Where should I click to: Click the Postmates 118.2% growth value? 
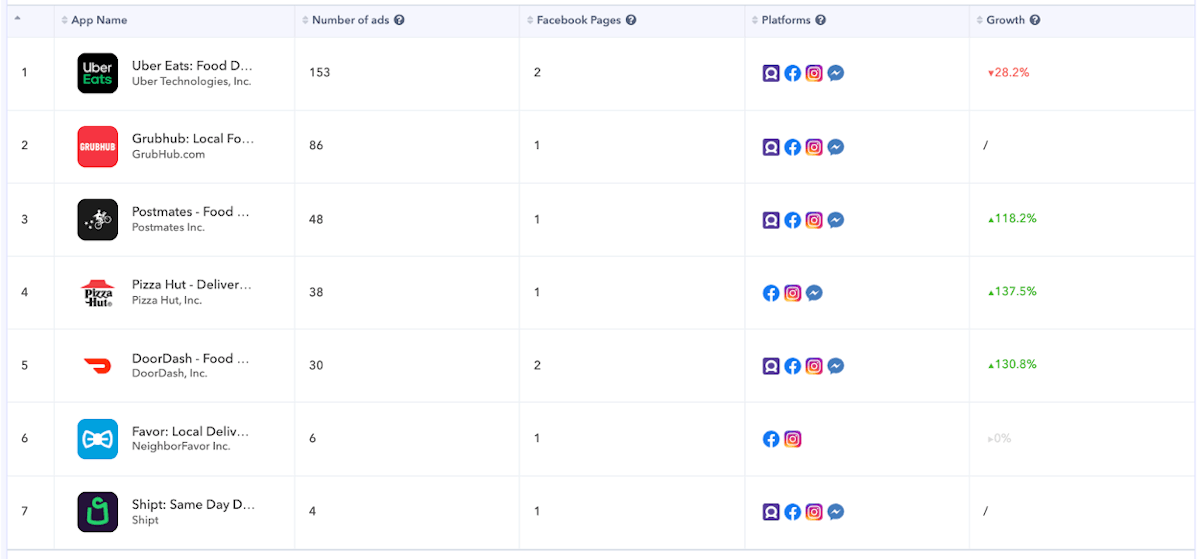[x=1012, y=218]
